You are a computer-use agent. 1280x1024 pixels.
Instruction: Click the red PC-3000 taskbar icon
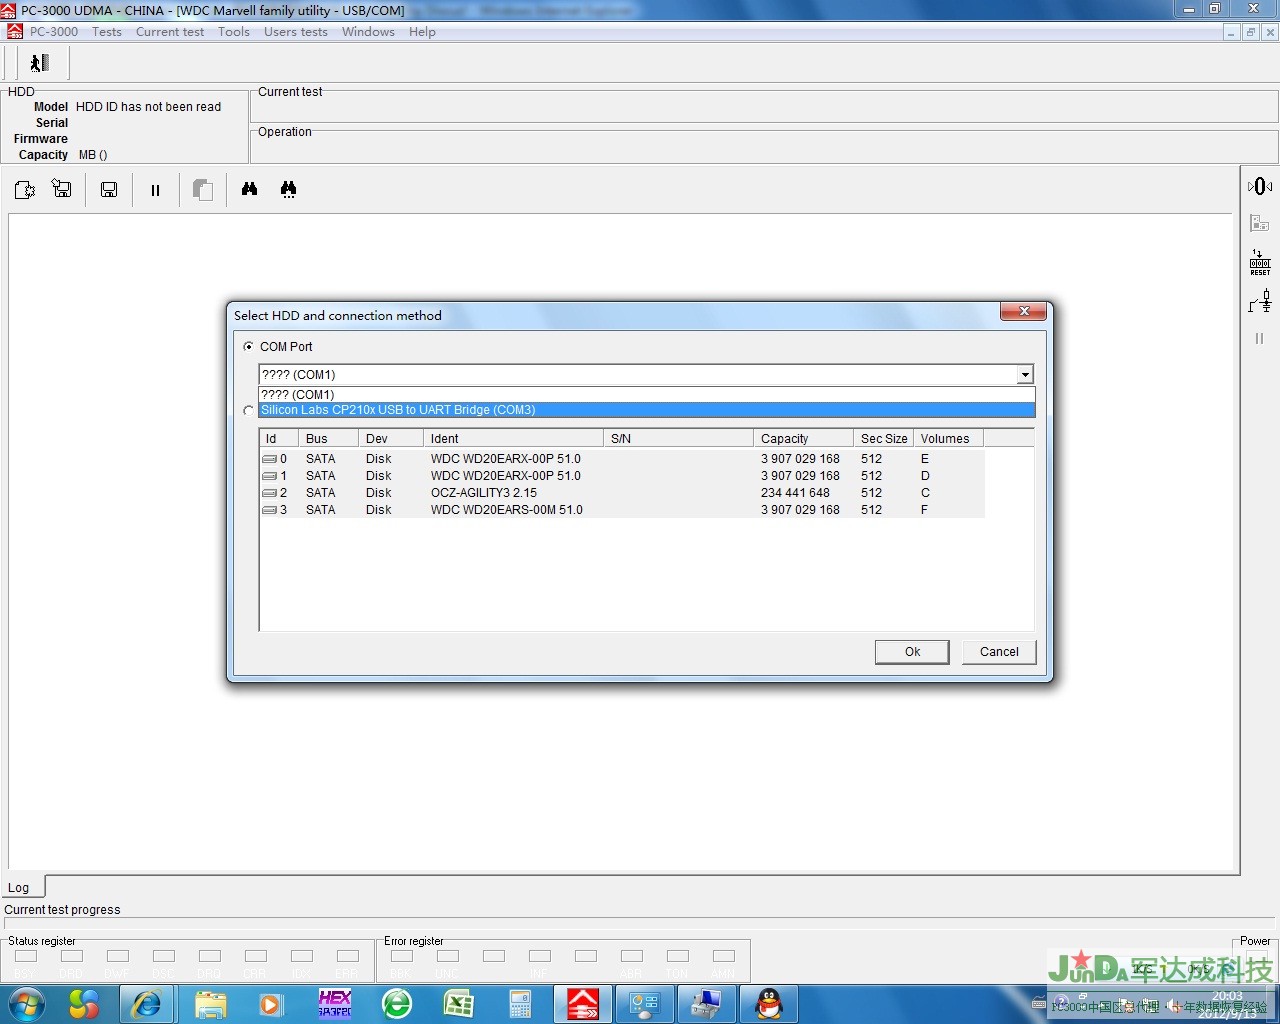(x=583, y=1004)
